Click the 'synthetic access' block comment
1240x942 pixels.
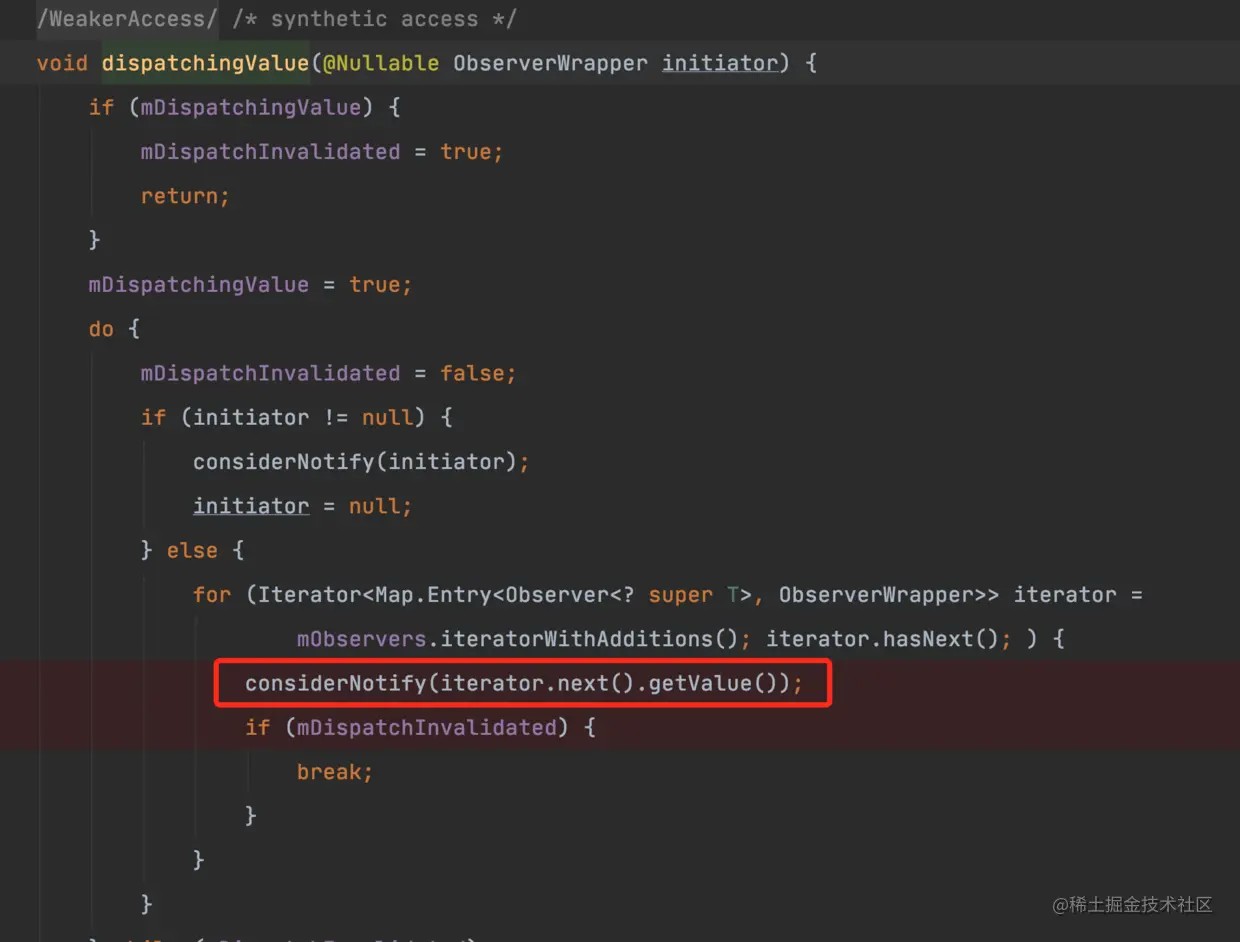[374, 19]
